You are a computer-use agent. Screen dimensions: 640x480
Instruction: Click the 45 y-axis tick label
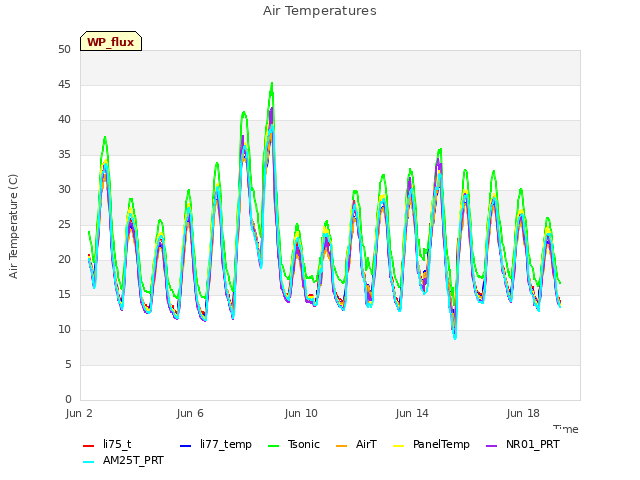click(64, 84)
